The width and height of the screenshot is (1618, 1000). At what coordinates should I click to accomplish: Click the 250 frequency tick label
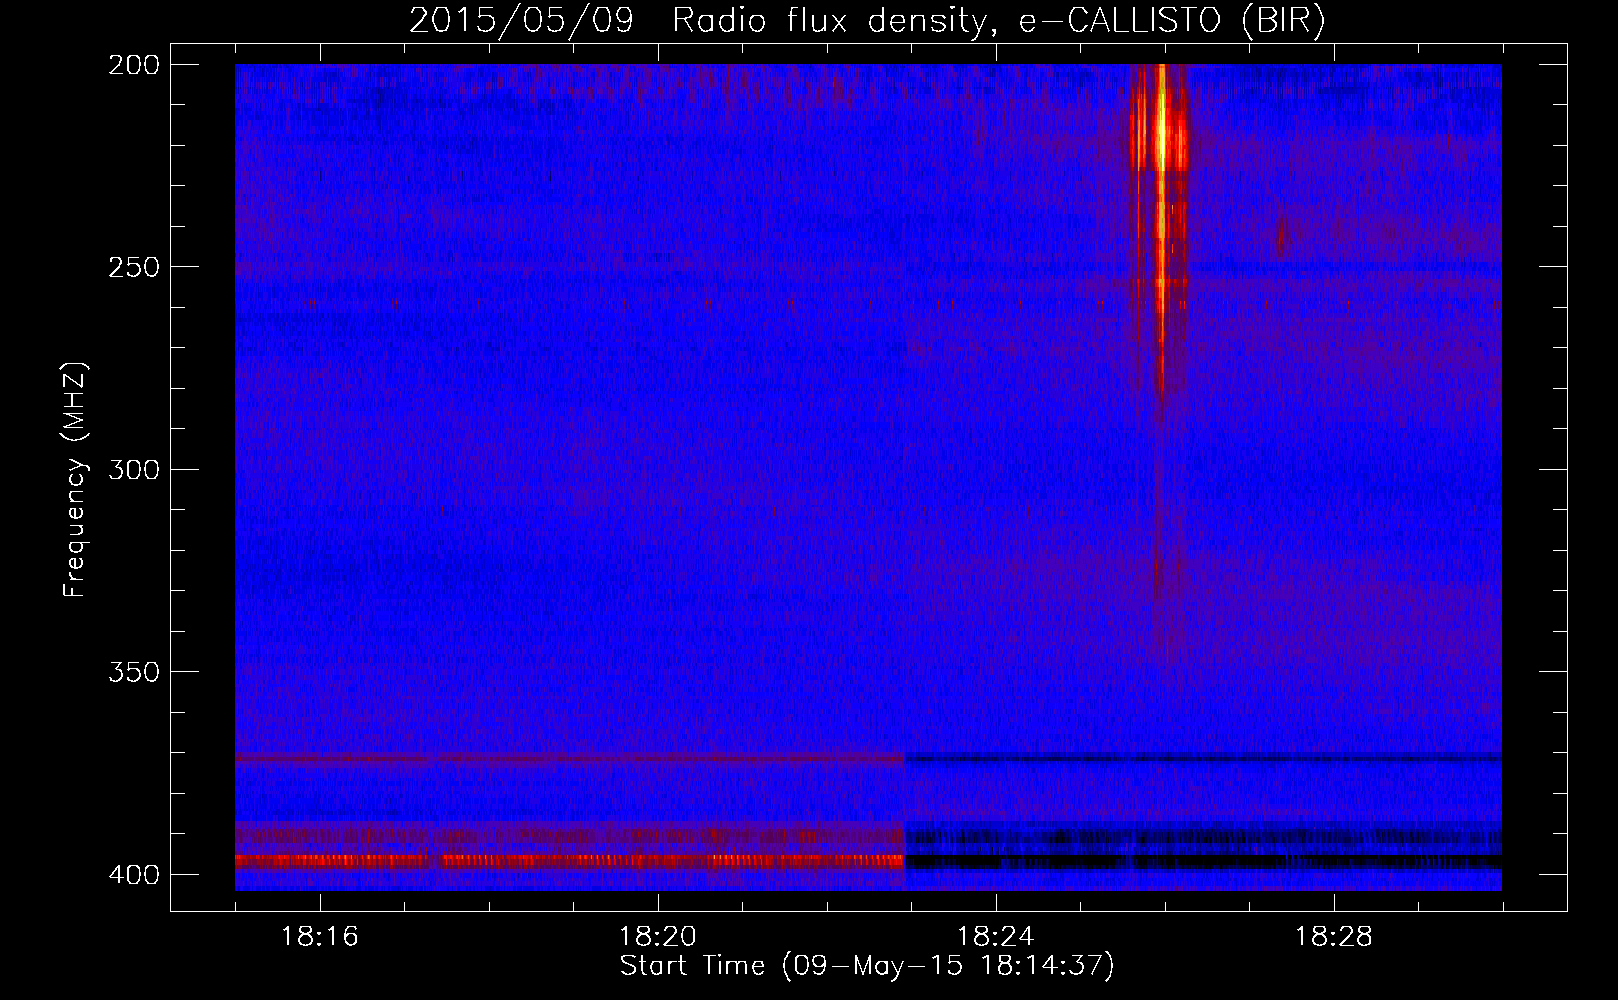click(134, 267)
